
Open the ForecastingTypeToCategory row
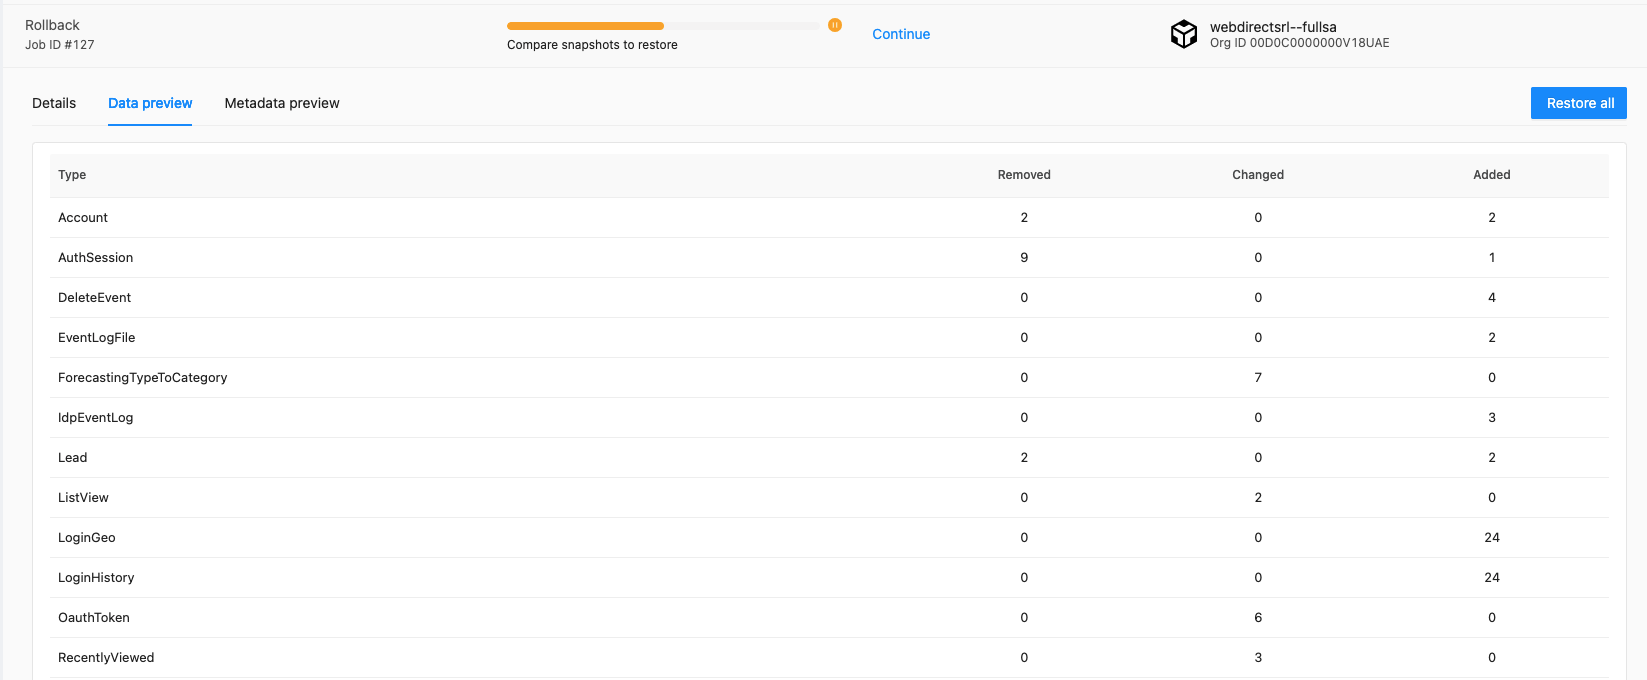[142, 378]
